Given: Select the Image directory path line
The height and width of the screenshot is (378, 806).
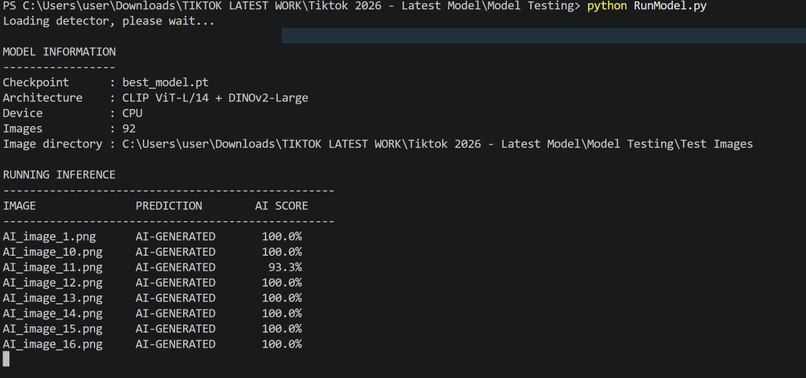Looking at the screenshot, I should tap(378, 144).
